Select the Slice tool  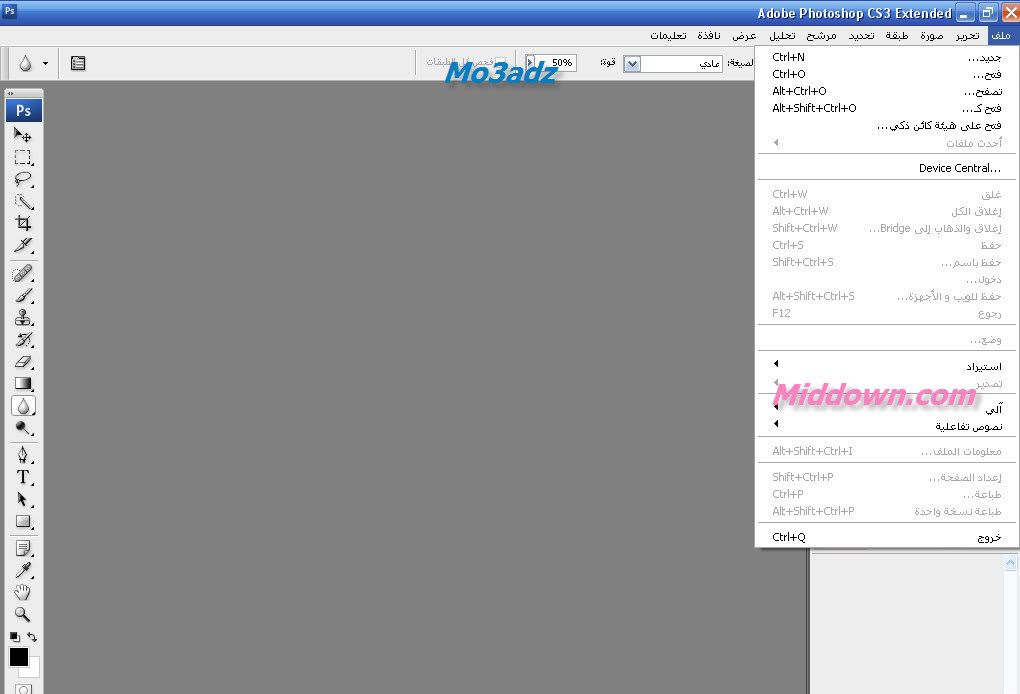[x=23, y=245]
